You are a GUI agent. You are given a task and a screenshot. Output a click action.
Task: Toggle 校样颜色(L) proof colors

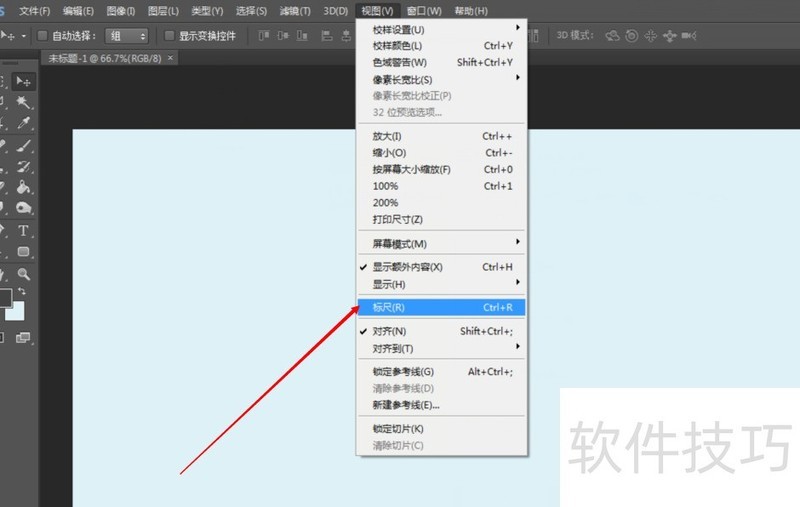point(441,46)
